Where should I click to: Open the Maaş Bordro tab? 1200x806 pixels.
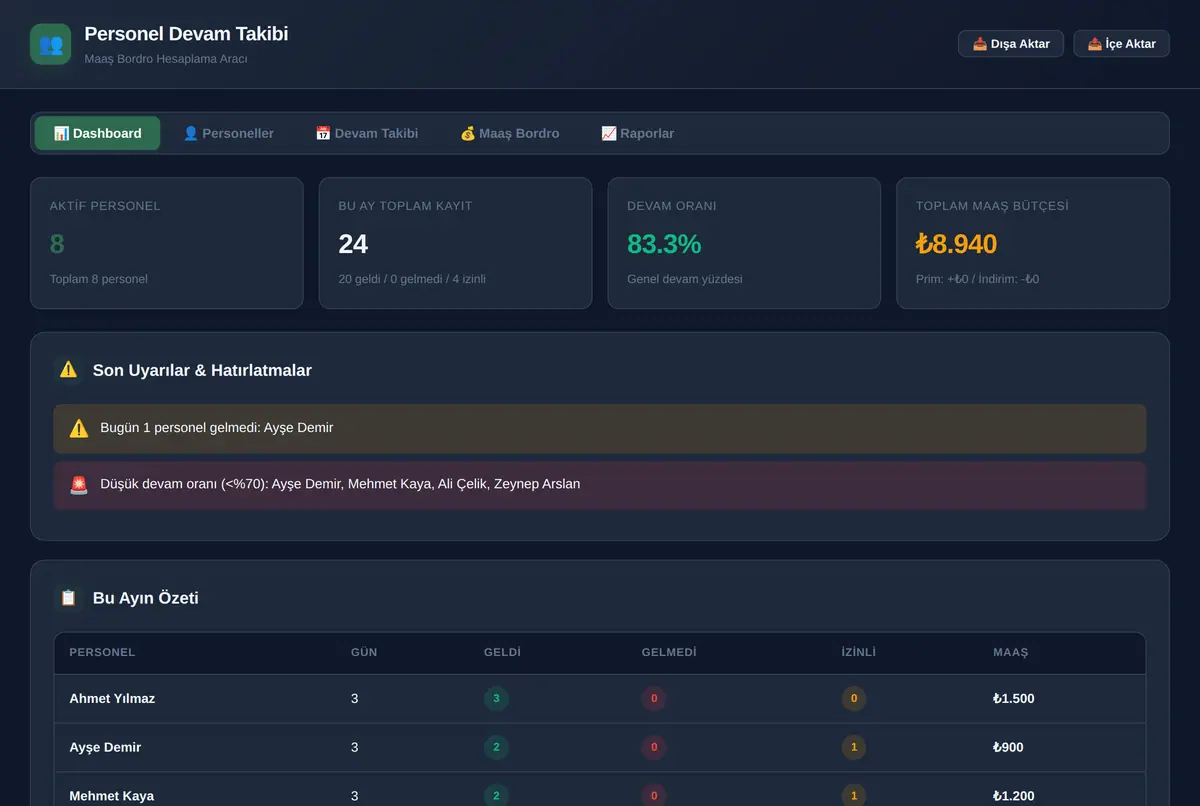pos(509,133)
